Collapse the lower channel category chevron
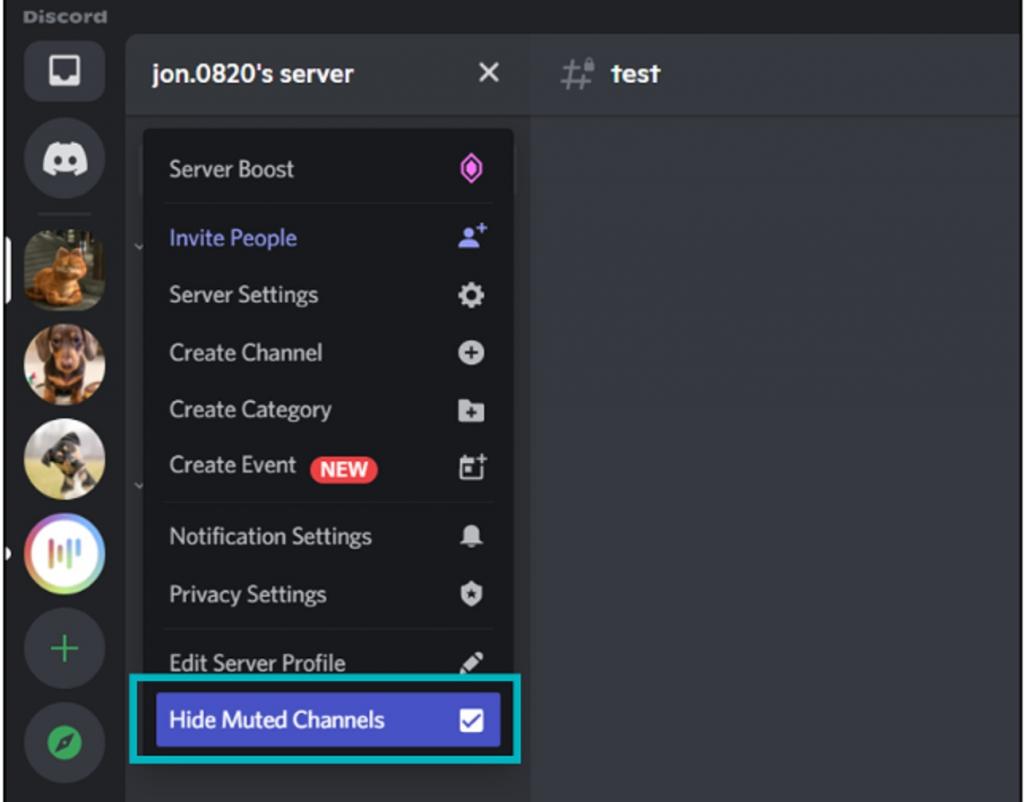Viewport: 1024px width, 802px height. pyautogui.click(x=138, y=485)
